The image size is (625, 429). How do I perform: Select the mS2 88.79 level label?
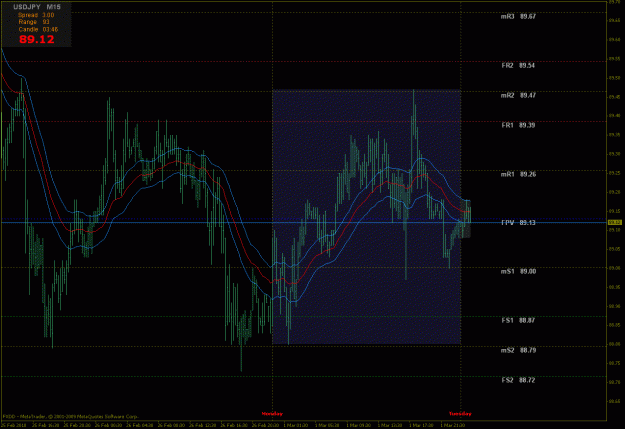[518, 350]
